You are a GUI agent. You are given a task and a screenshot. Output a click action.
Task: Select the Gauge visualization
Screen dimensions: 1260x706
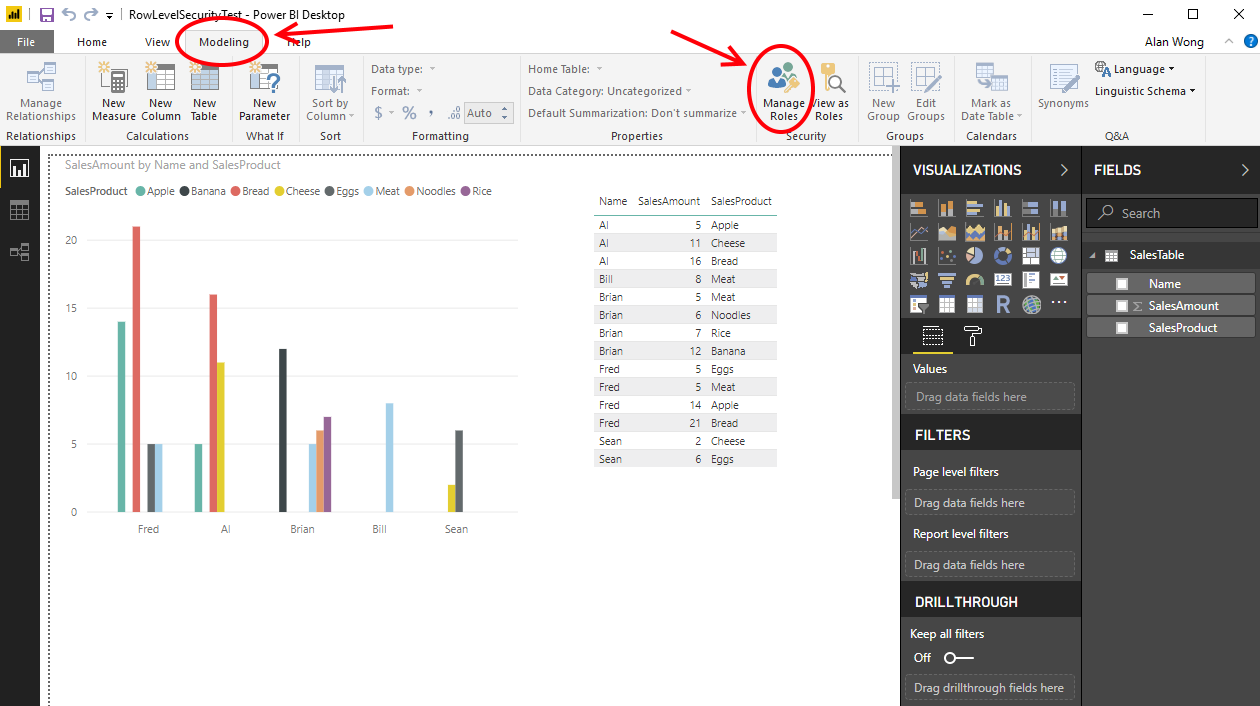975,280
